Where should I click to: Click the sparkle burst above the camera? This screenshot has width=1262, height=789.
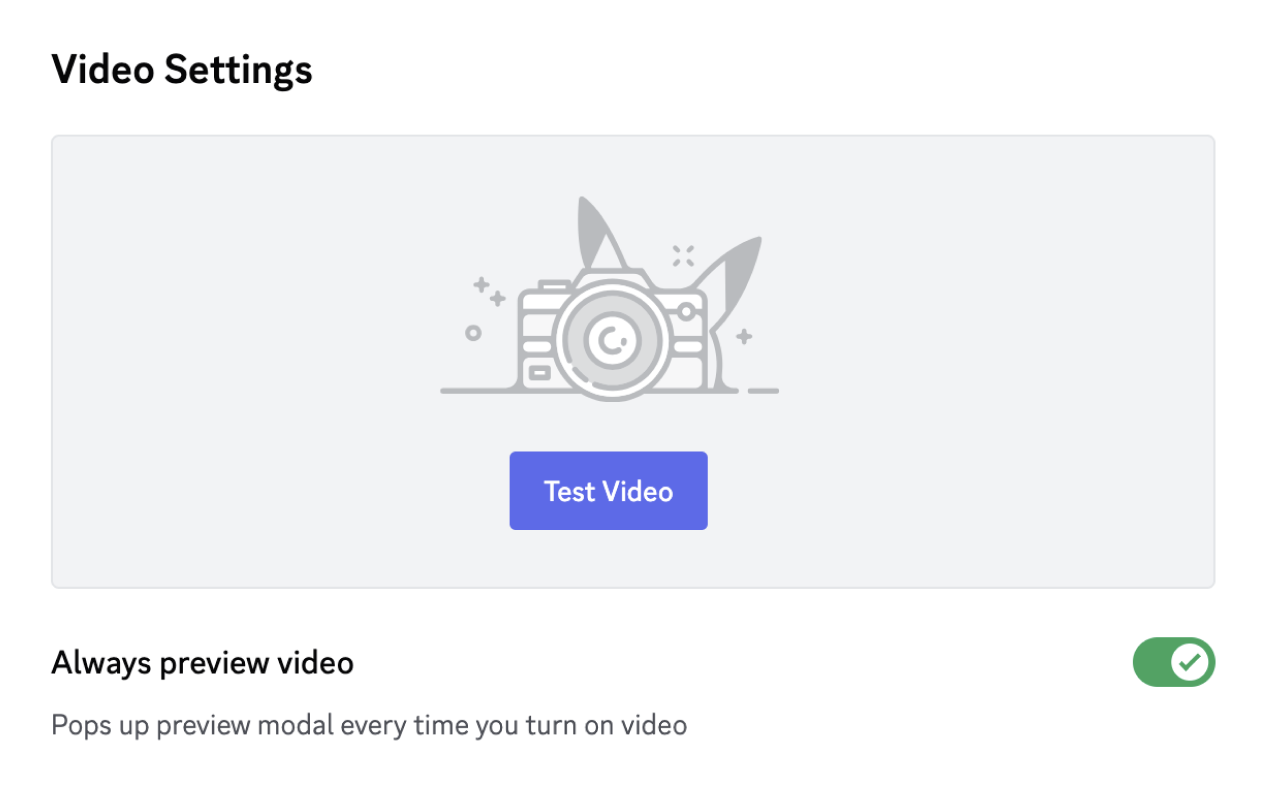[683, 255]
